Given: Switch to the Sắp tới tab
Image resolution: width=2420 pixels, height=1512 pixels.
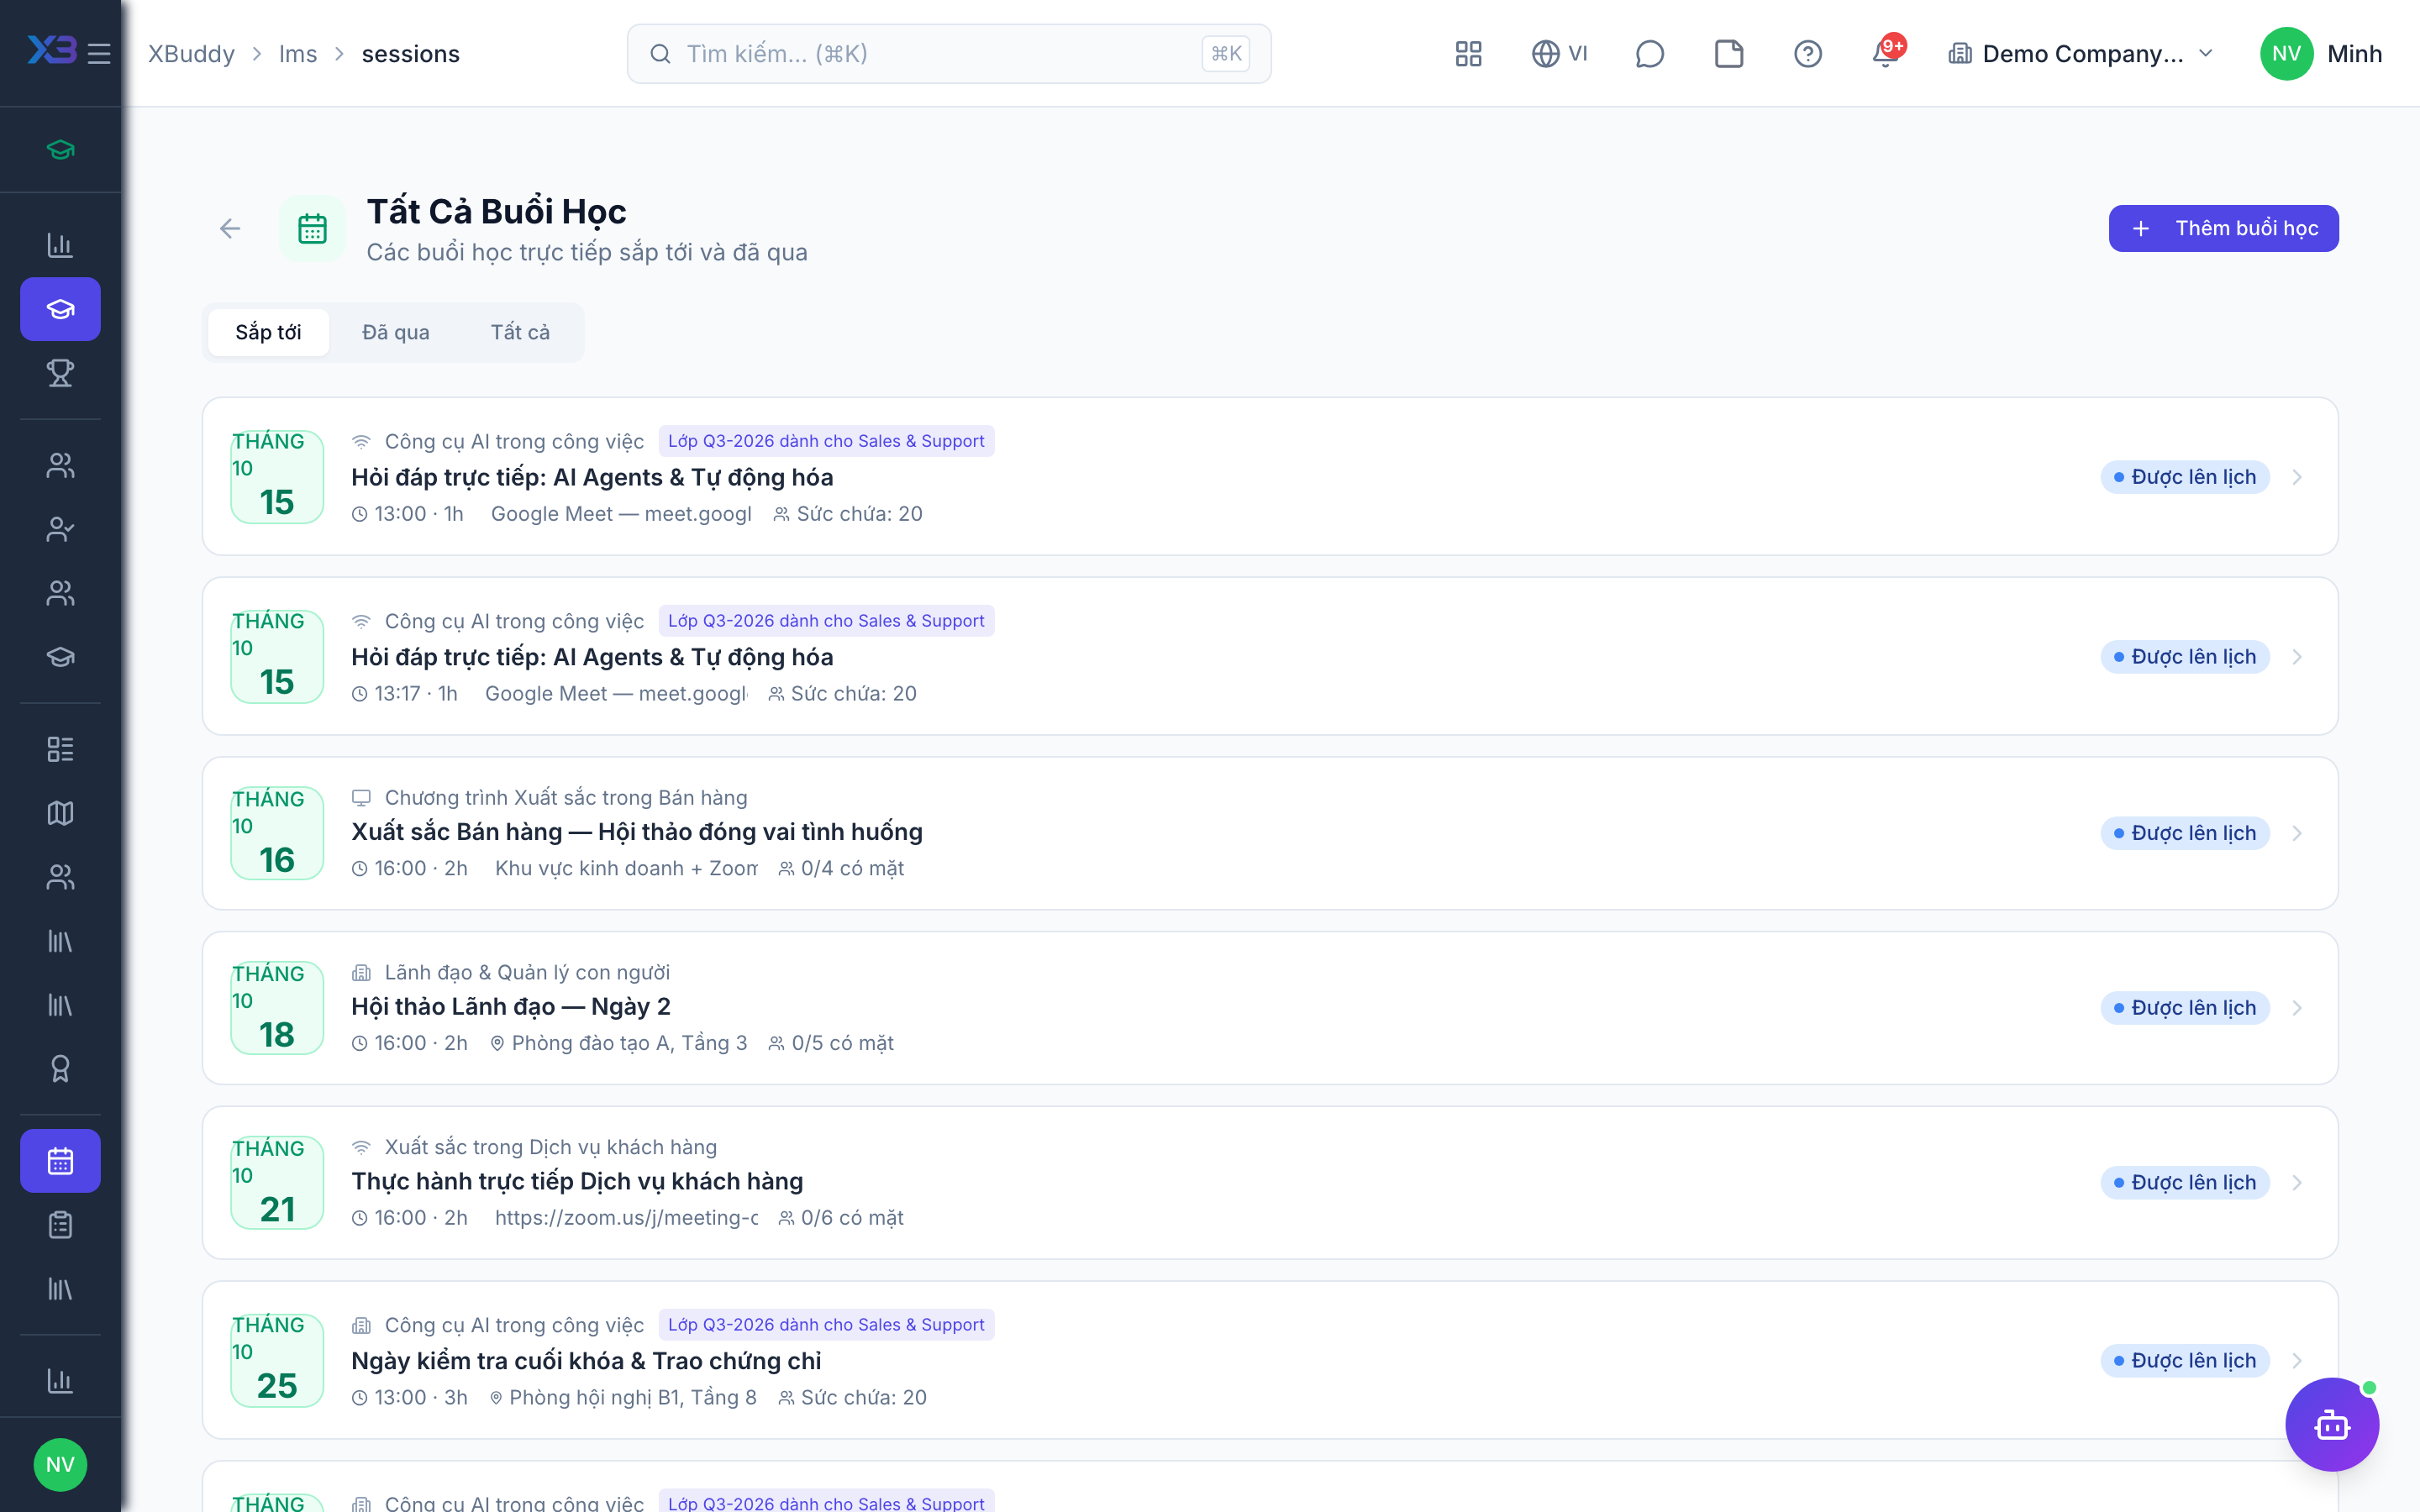Looking at the screenshot, I should (268, 332).
